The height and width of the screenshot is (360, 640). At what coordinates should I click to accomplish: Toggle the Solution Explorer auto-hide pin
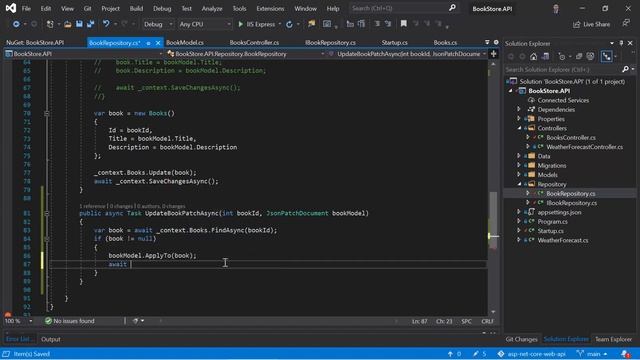pos(621,43)
